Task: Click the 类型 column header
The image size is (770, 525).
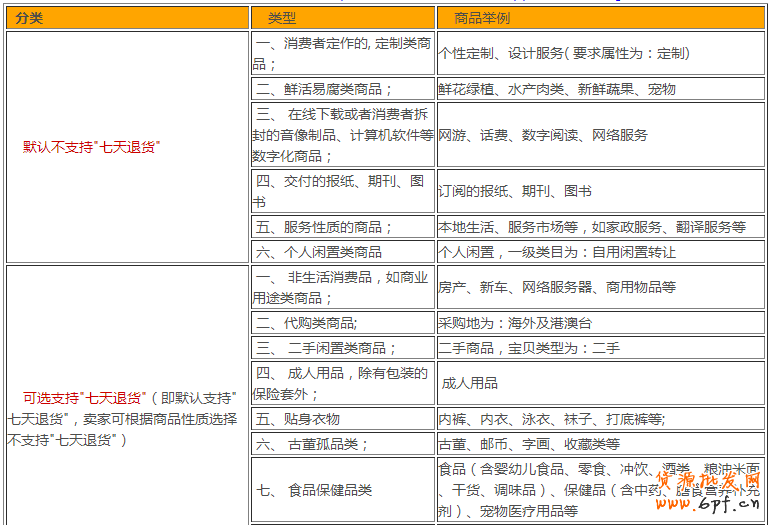Action: pos(342,18)
